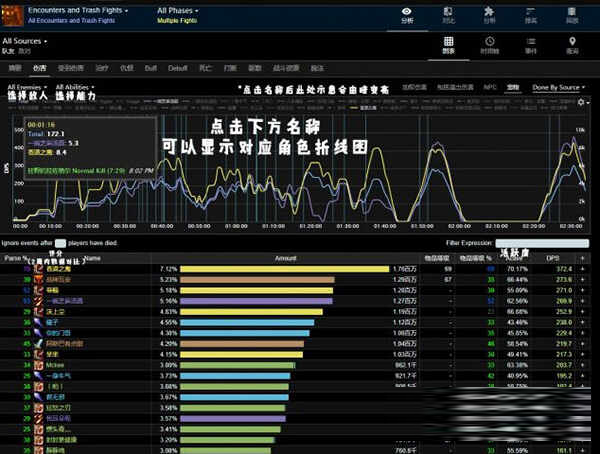Open the 事件 events view icon
Screen dimensions: 600x454
pos(531,44)
